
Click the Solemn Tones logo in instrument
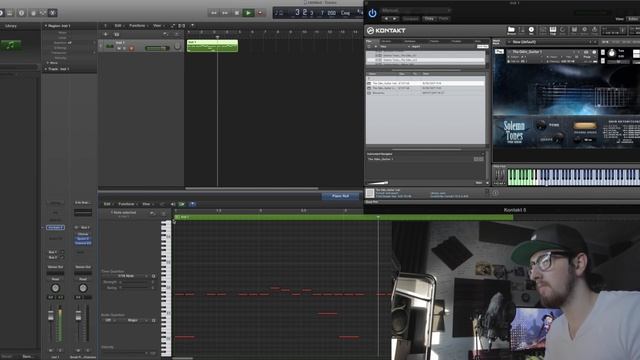click(514, 131)
